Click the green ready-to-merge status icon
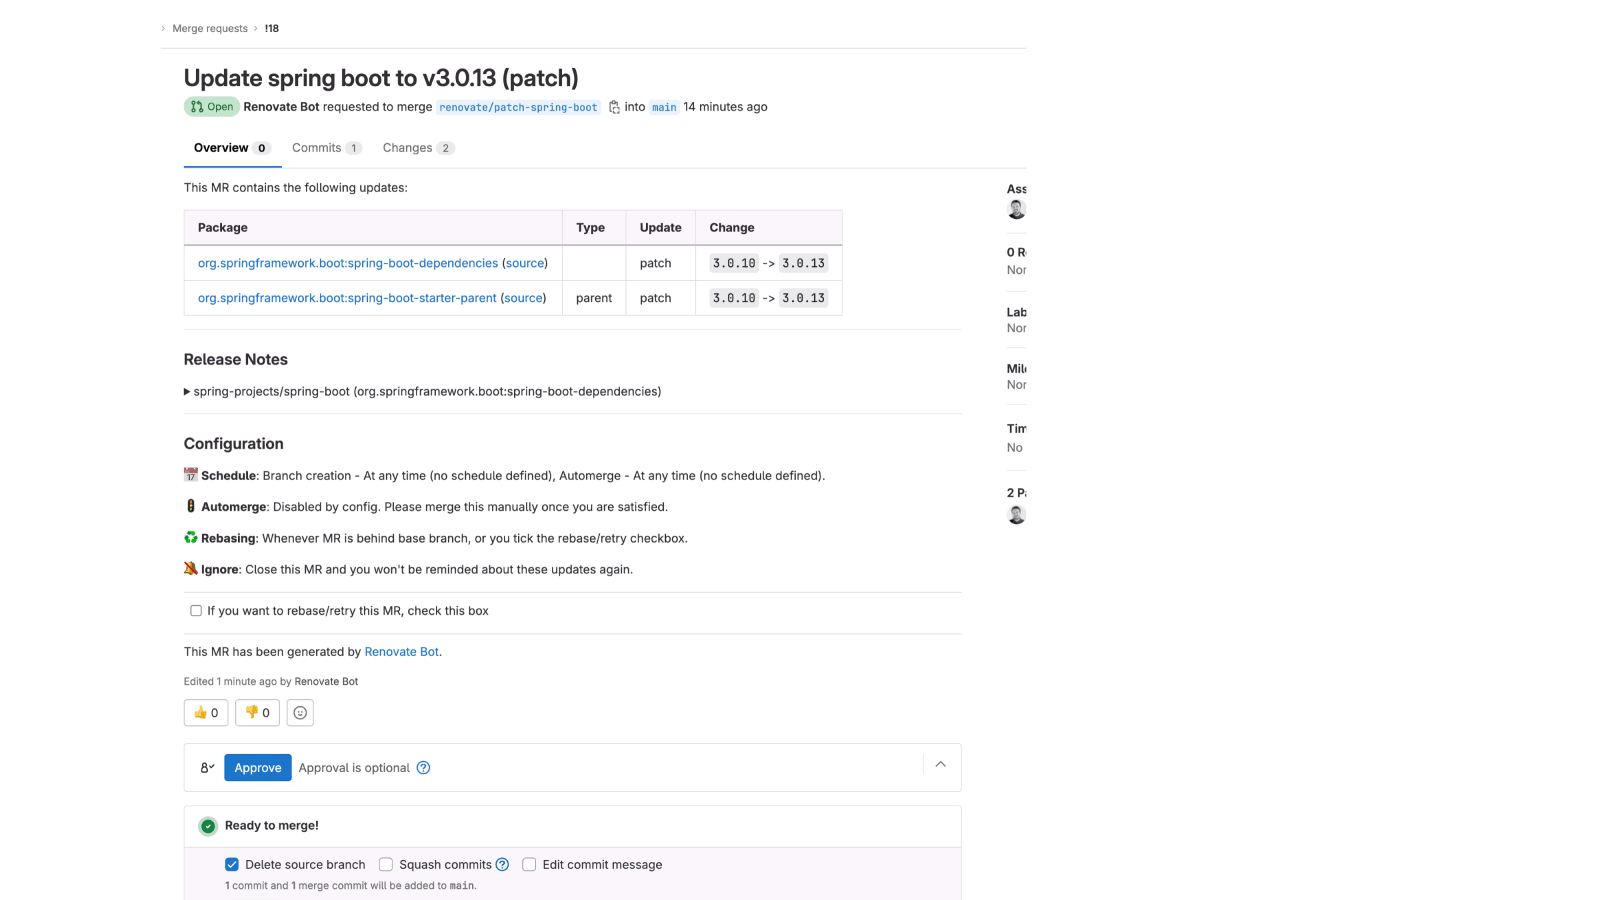This screenshot has height=900, width=1600. click(x=208, y=826)
